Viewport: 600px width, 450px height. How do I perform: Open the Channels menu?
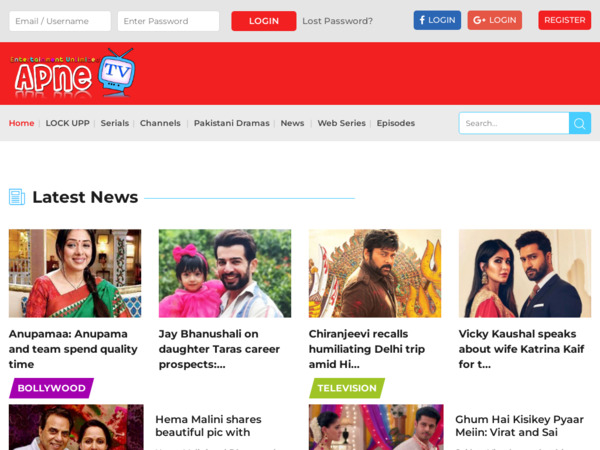click(160, 123)
